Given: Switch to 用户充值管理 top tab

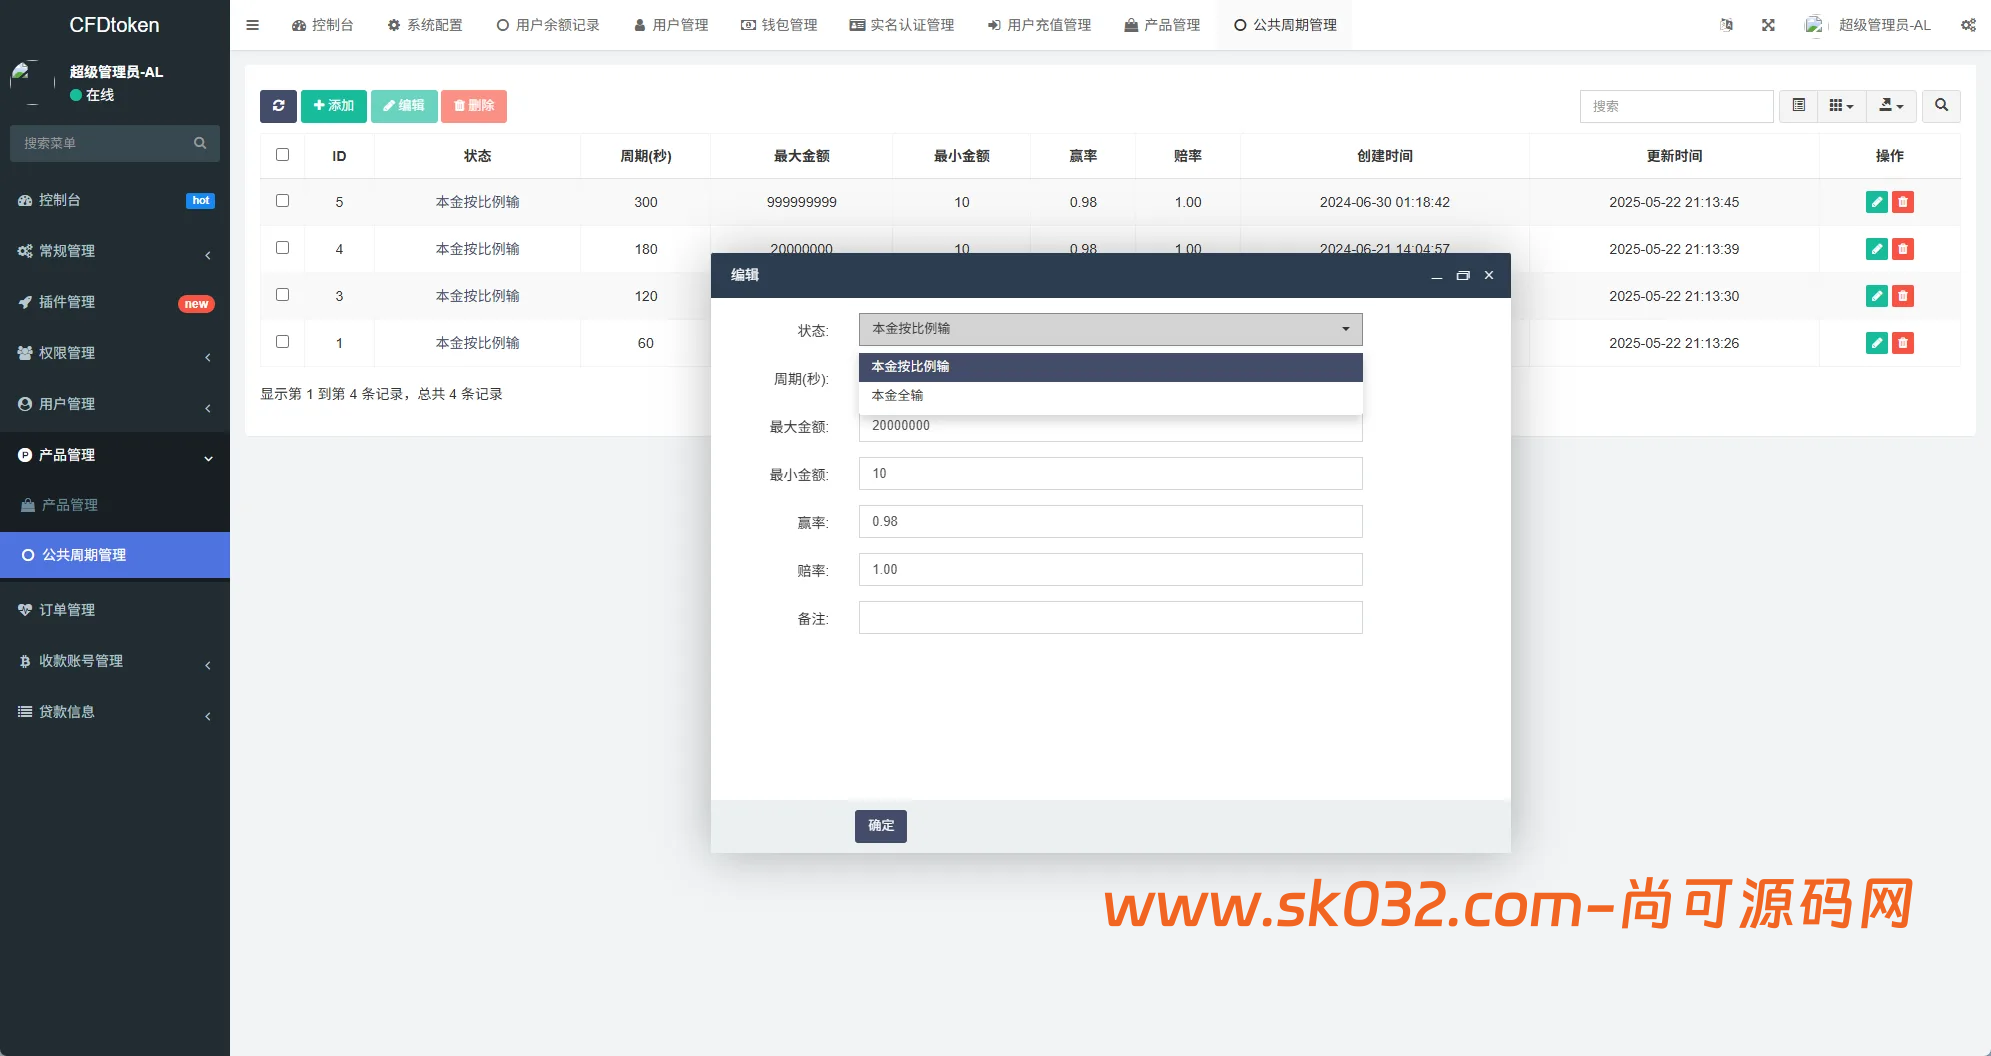Looking at the screenshot, I should pyautogui.click(x=1039, y=25).
